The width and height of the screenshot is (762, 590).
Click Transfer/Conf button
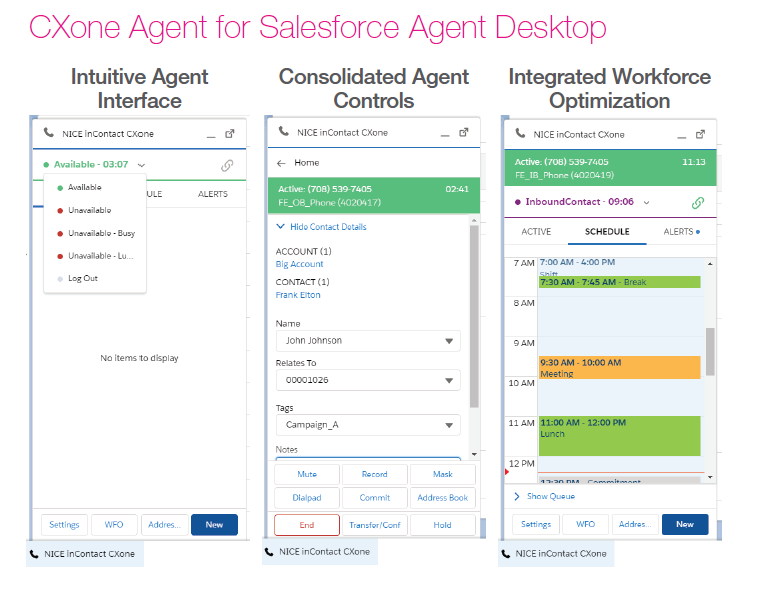click(x=375, y=525)
